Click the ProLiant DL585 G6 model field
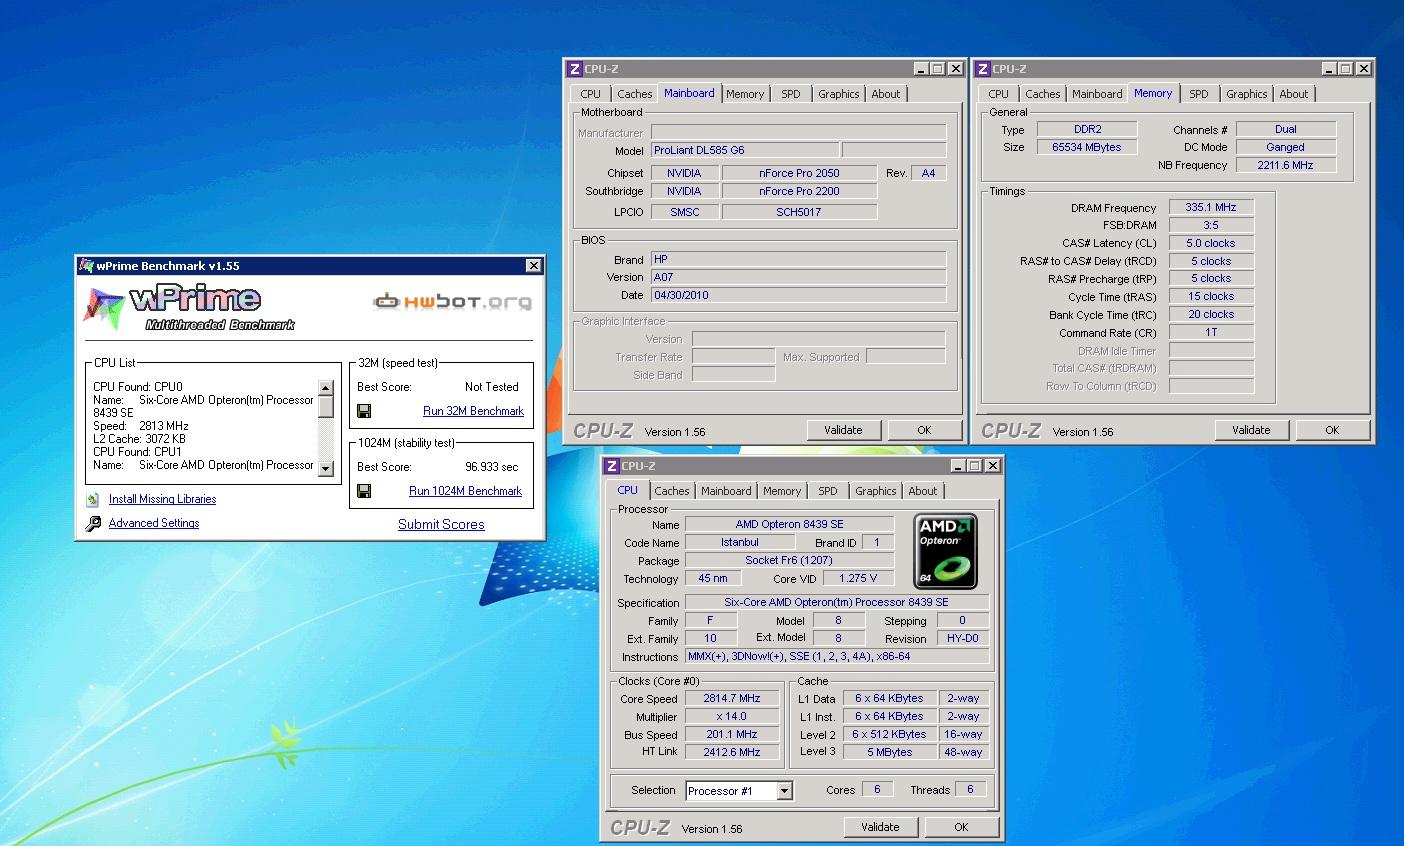Viewport: 1404px width, 846px height. point(744,150)
